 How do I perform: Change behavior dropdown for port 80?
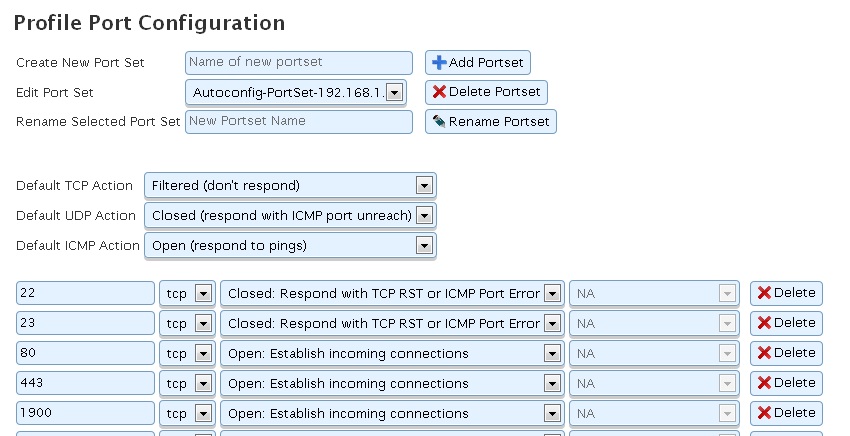click(390, 353)
